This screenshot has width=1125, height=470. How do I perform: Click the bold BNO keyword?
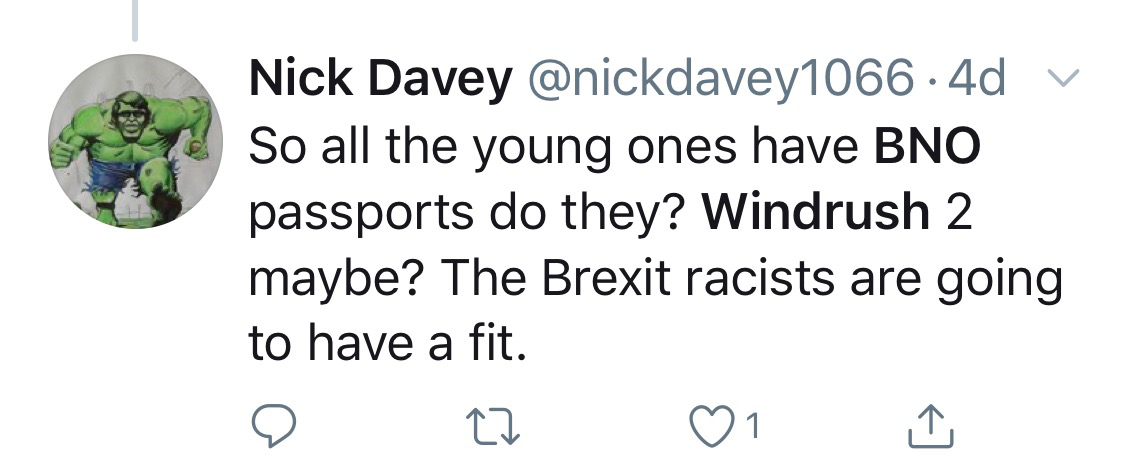tap(927, 148)
